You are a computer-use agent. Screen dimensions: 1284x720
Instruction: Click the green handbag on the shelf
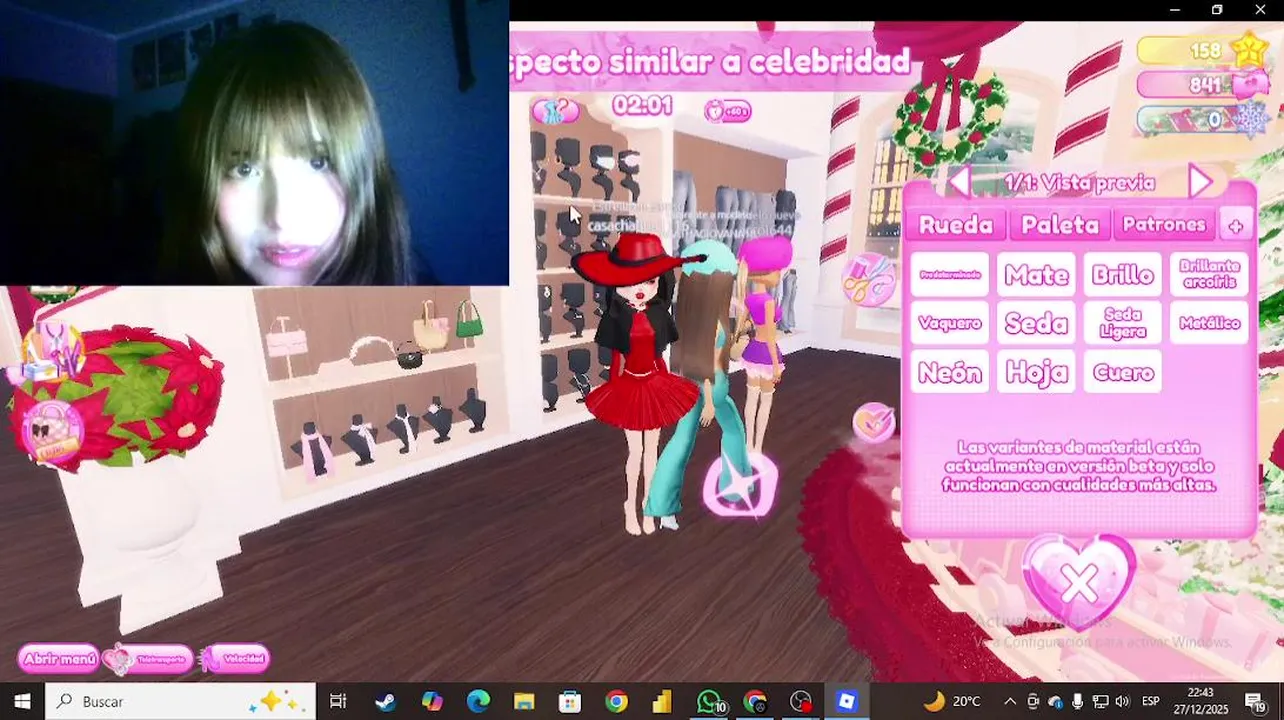(x=469, y=320)
